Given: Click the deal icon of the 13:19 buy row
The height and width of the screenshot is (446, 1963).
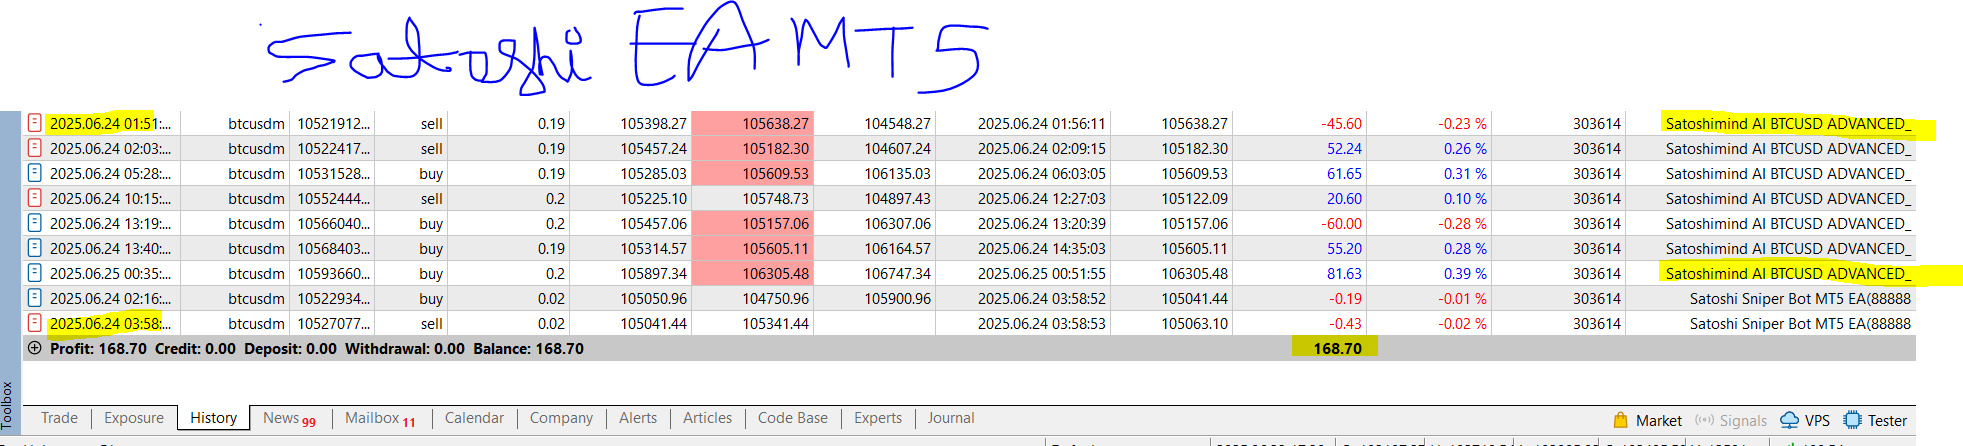Looking at the screenshot, I should pyautogui.click(x=35, y=223).
